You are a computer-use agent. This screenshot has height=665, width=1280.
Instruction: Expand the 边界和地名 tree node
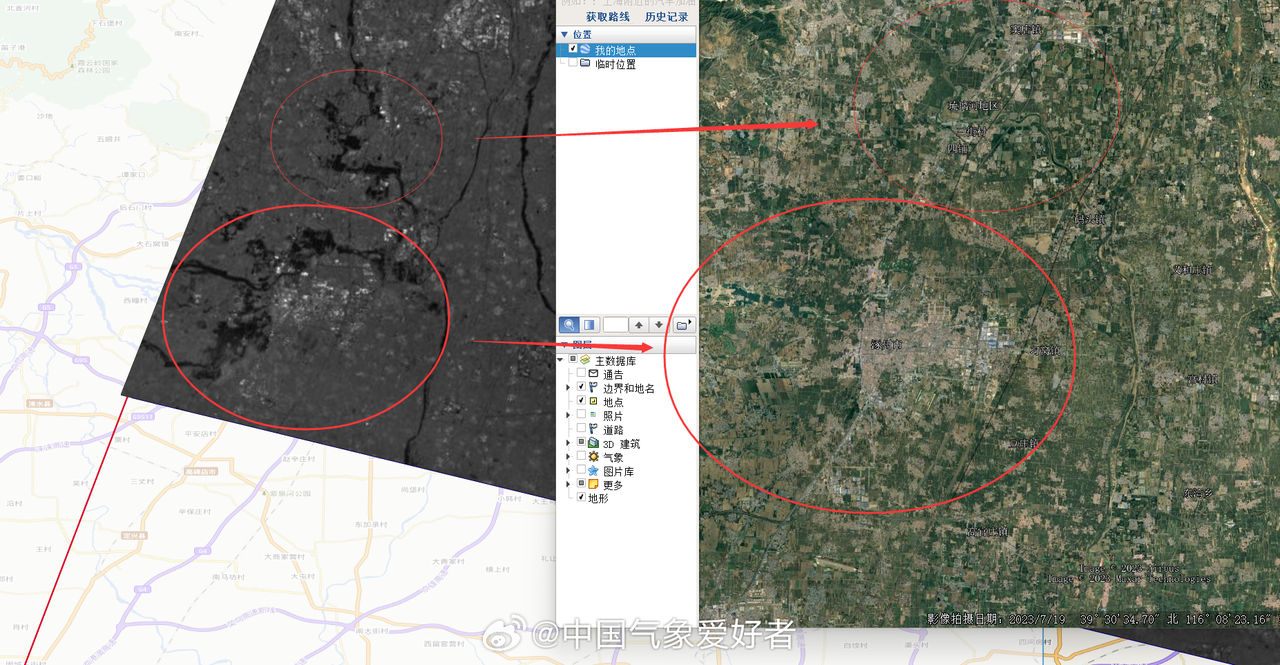569,388
